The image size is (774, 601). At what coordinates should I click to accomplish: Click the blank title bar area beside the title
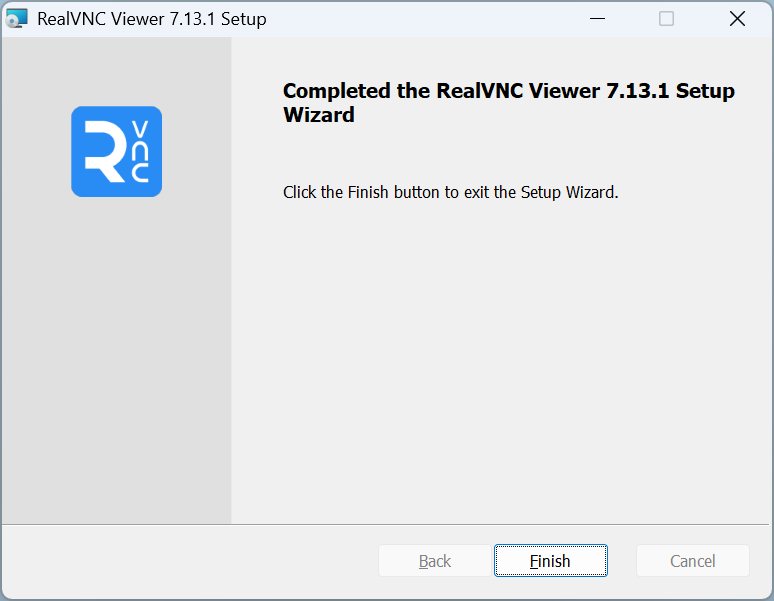[420, 19]
